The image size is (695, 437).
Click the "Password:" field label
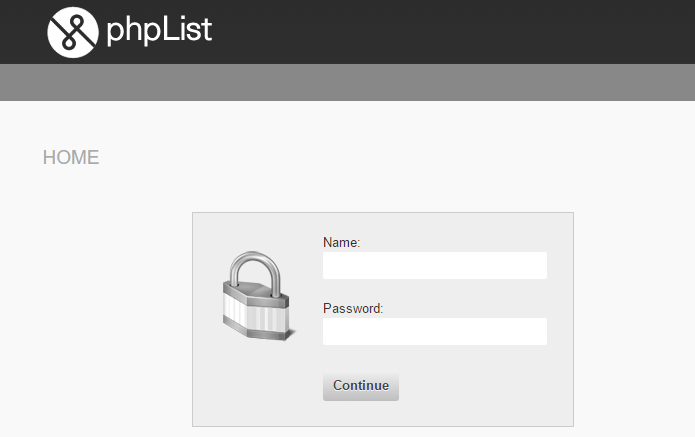coord(353,308)
